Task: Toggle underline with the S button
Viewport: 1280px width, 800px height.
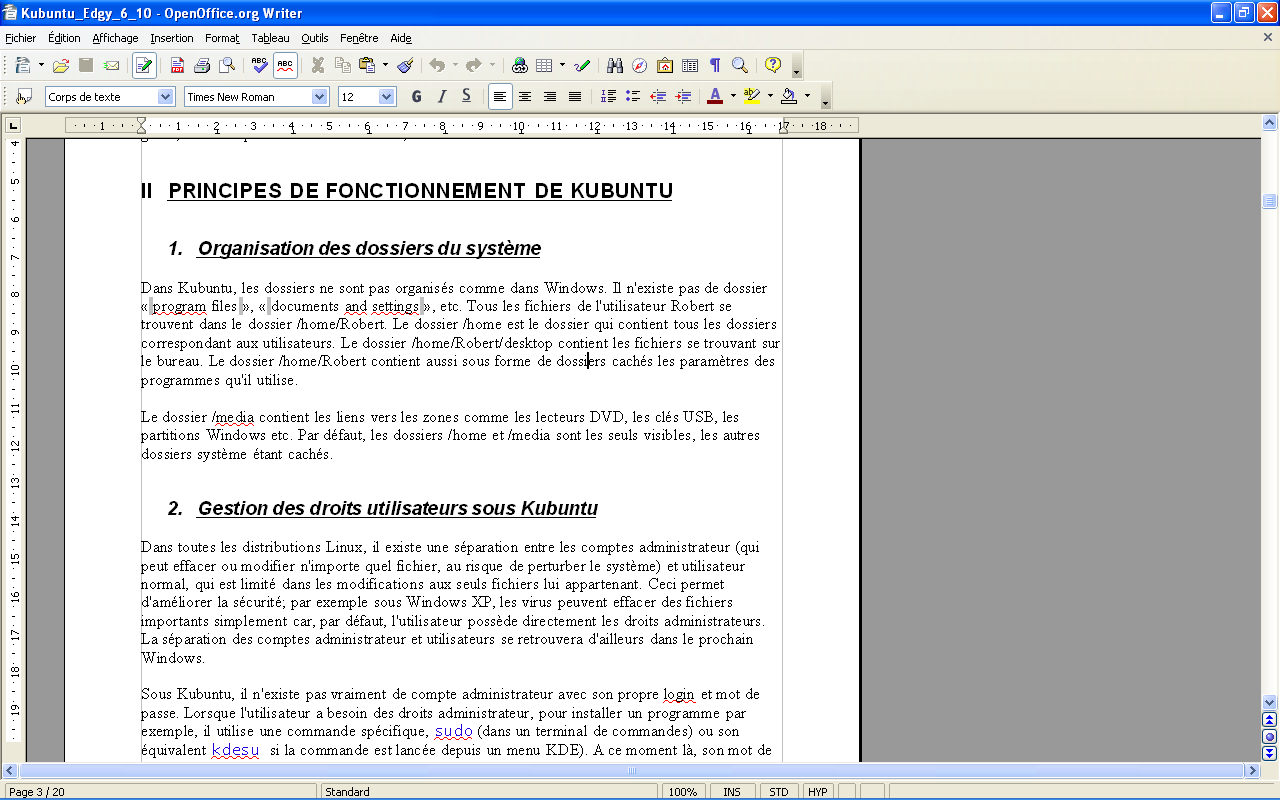Action: click(466, 96)
